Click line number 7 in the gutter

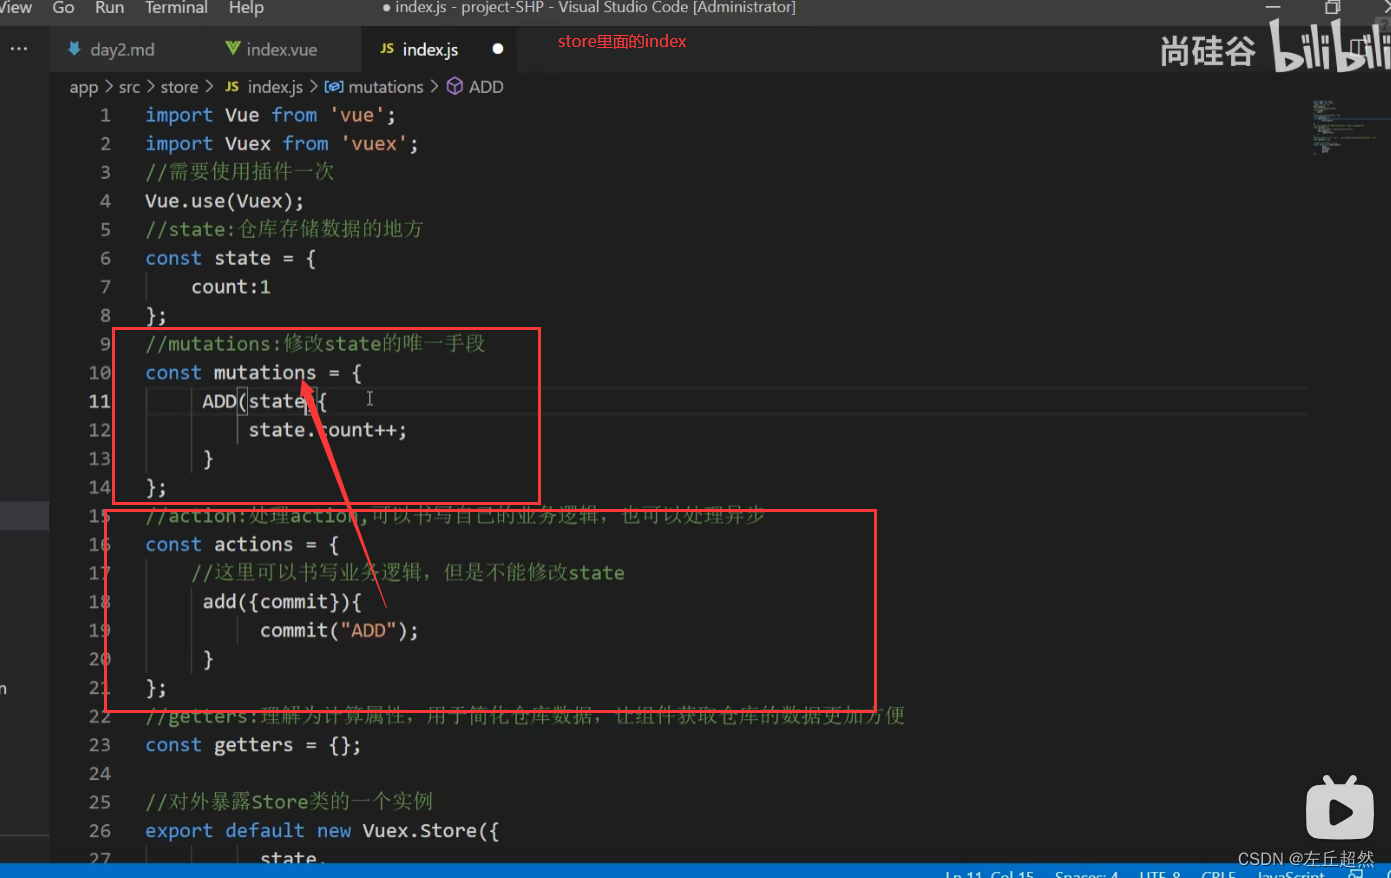(x=105, y=287)
